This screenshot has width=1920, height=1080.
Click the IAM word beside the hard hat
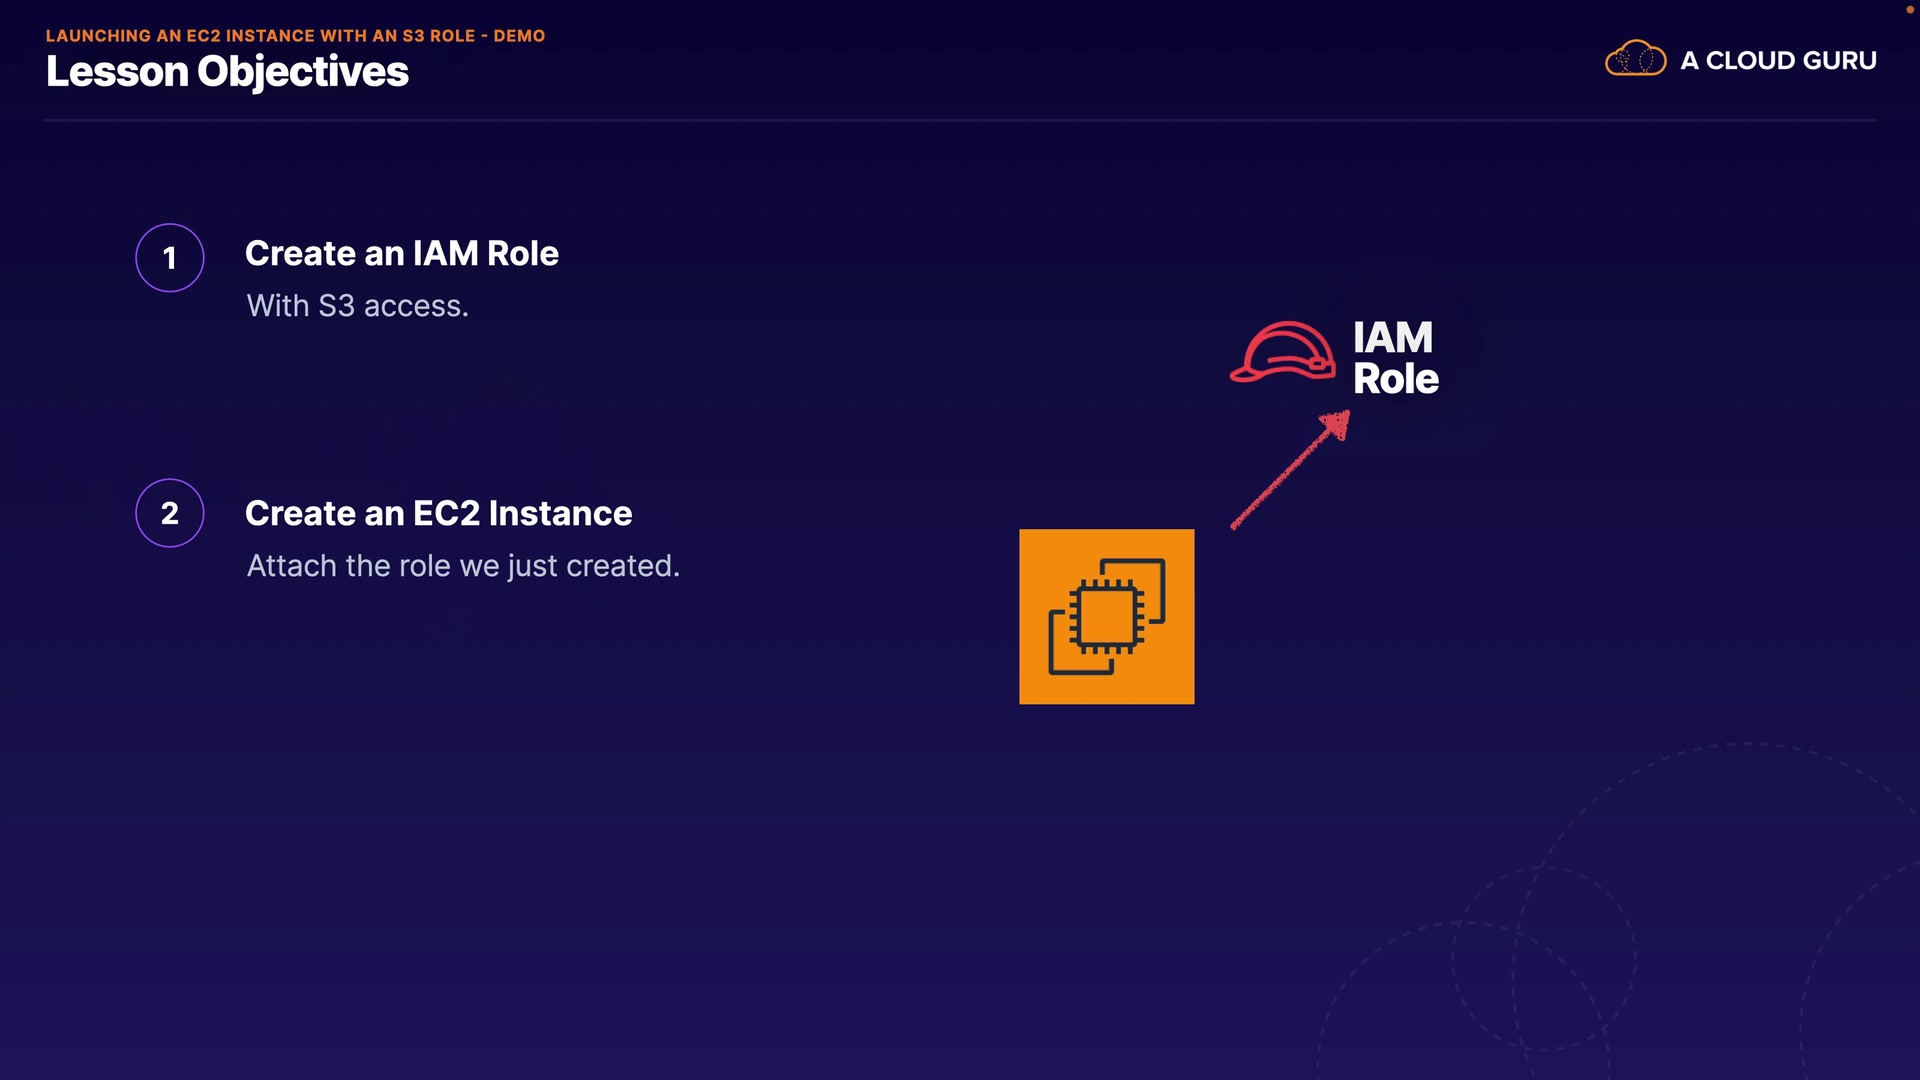click(1392, 338)
